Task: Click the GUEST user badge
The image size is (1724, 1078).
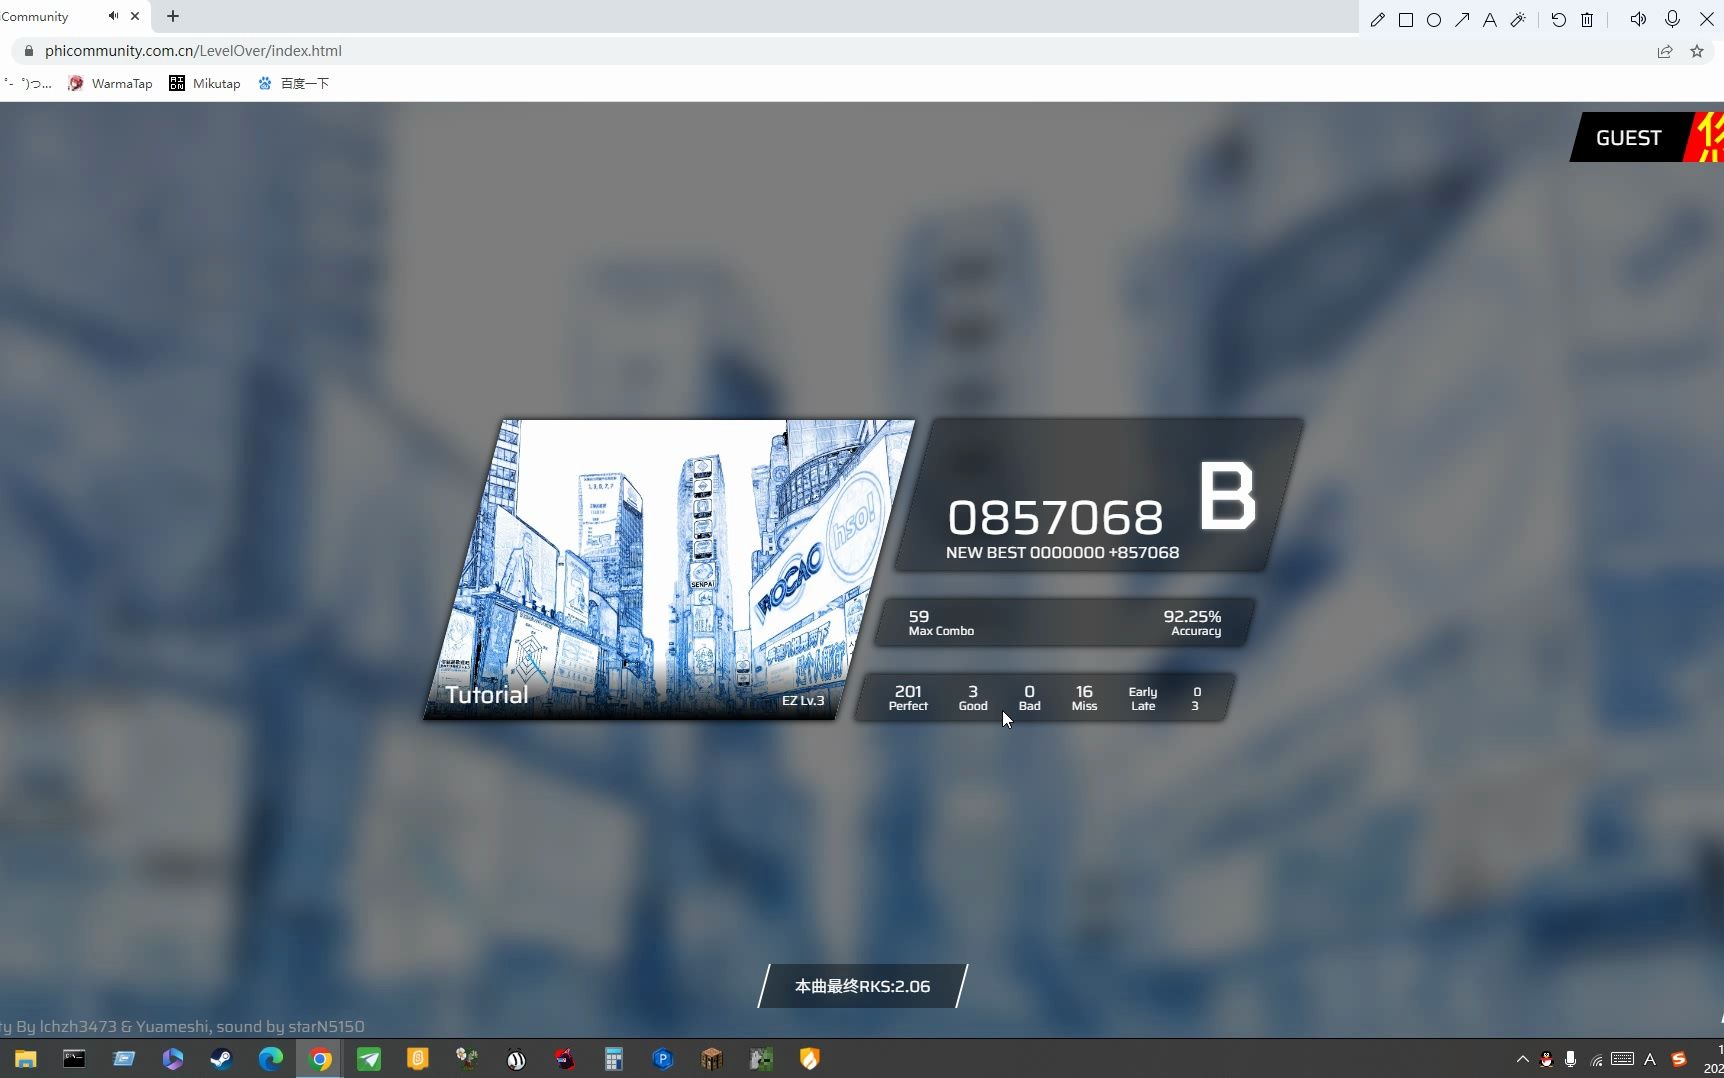Action: (1628, 138)
